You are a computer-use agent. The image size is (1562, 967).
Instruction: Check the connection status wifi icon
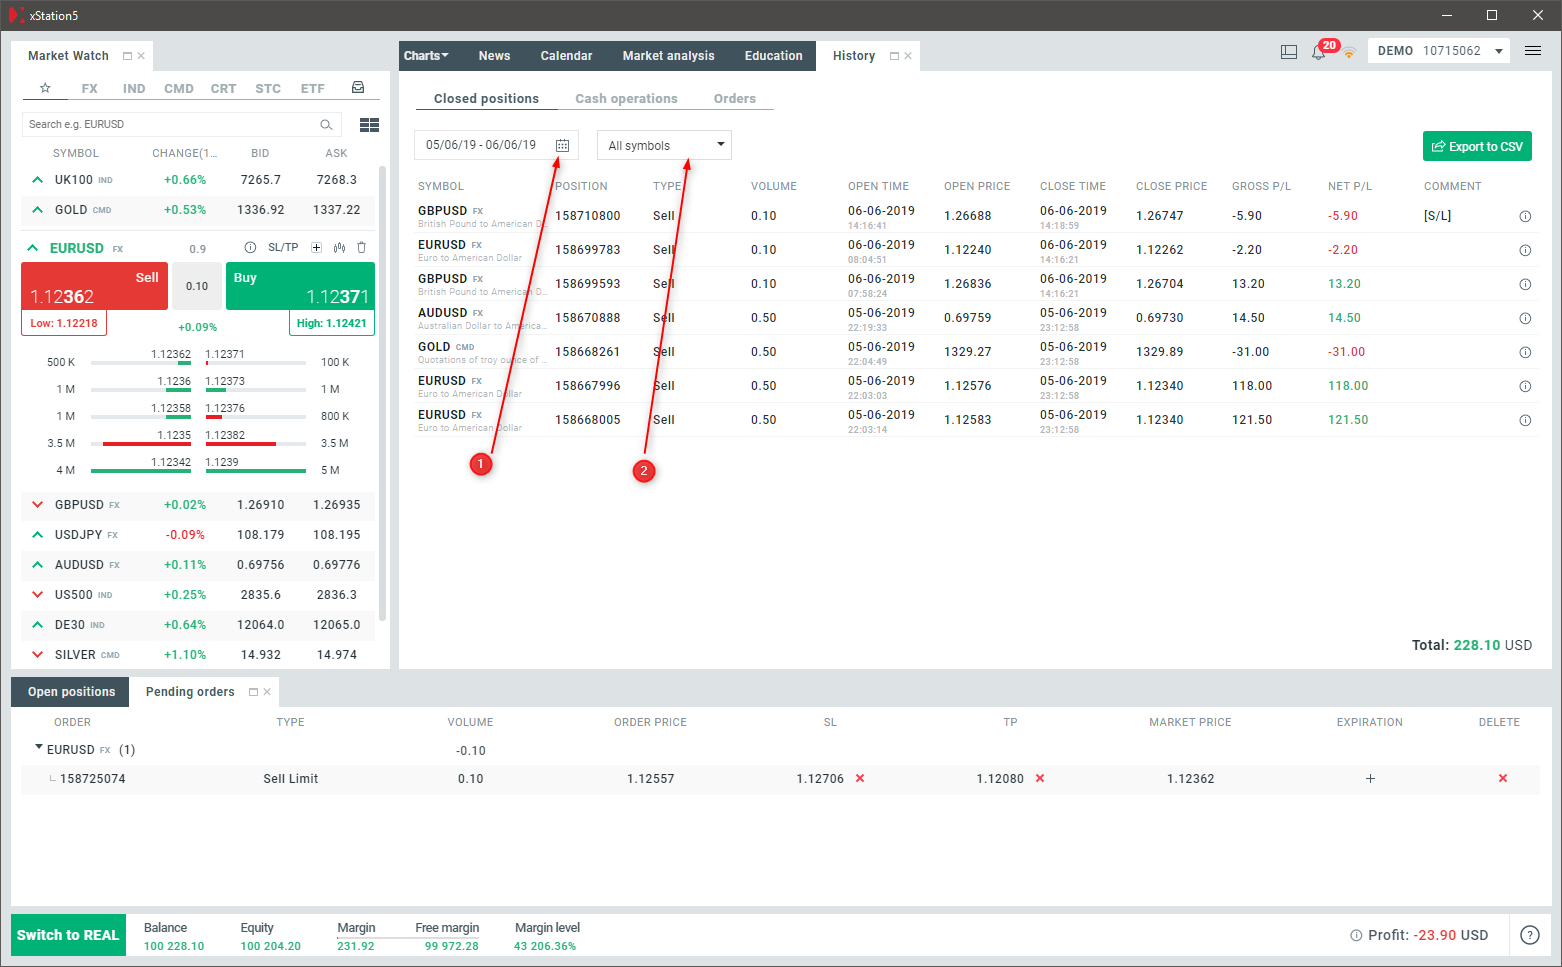click(x=1349, y=53)
